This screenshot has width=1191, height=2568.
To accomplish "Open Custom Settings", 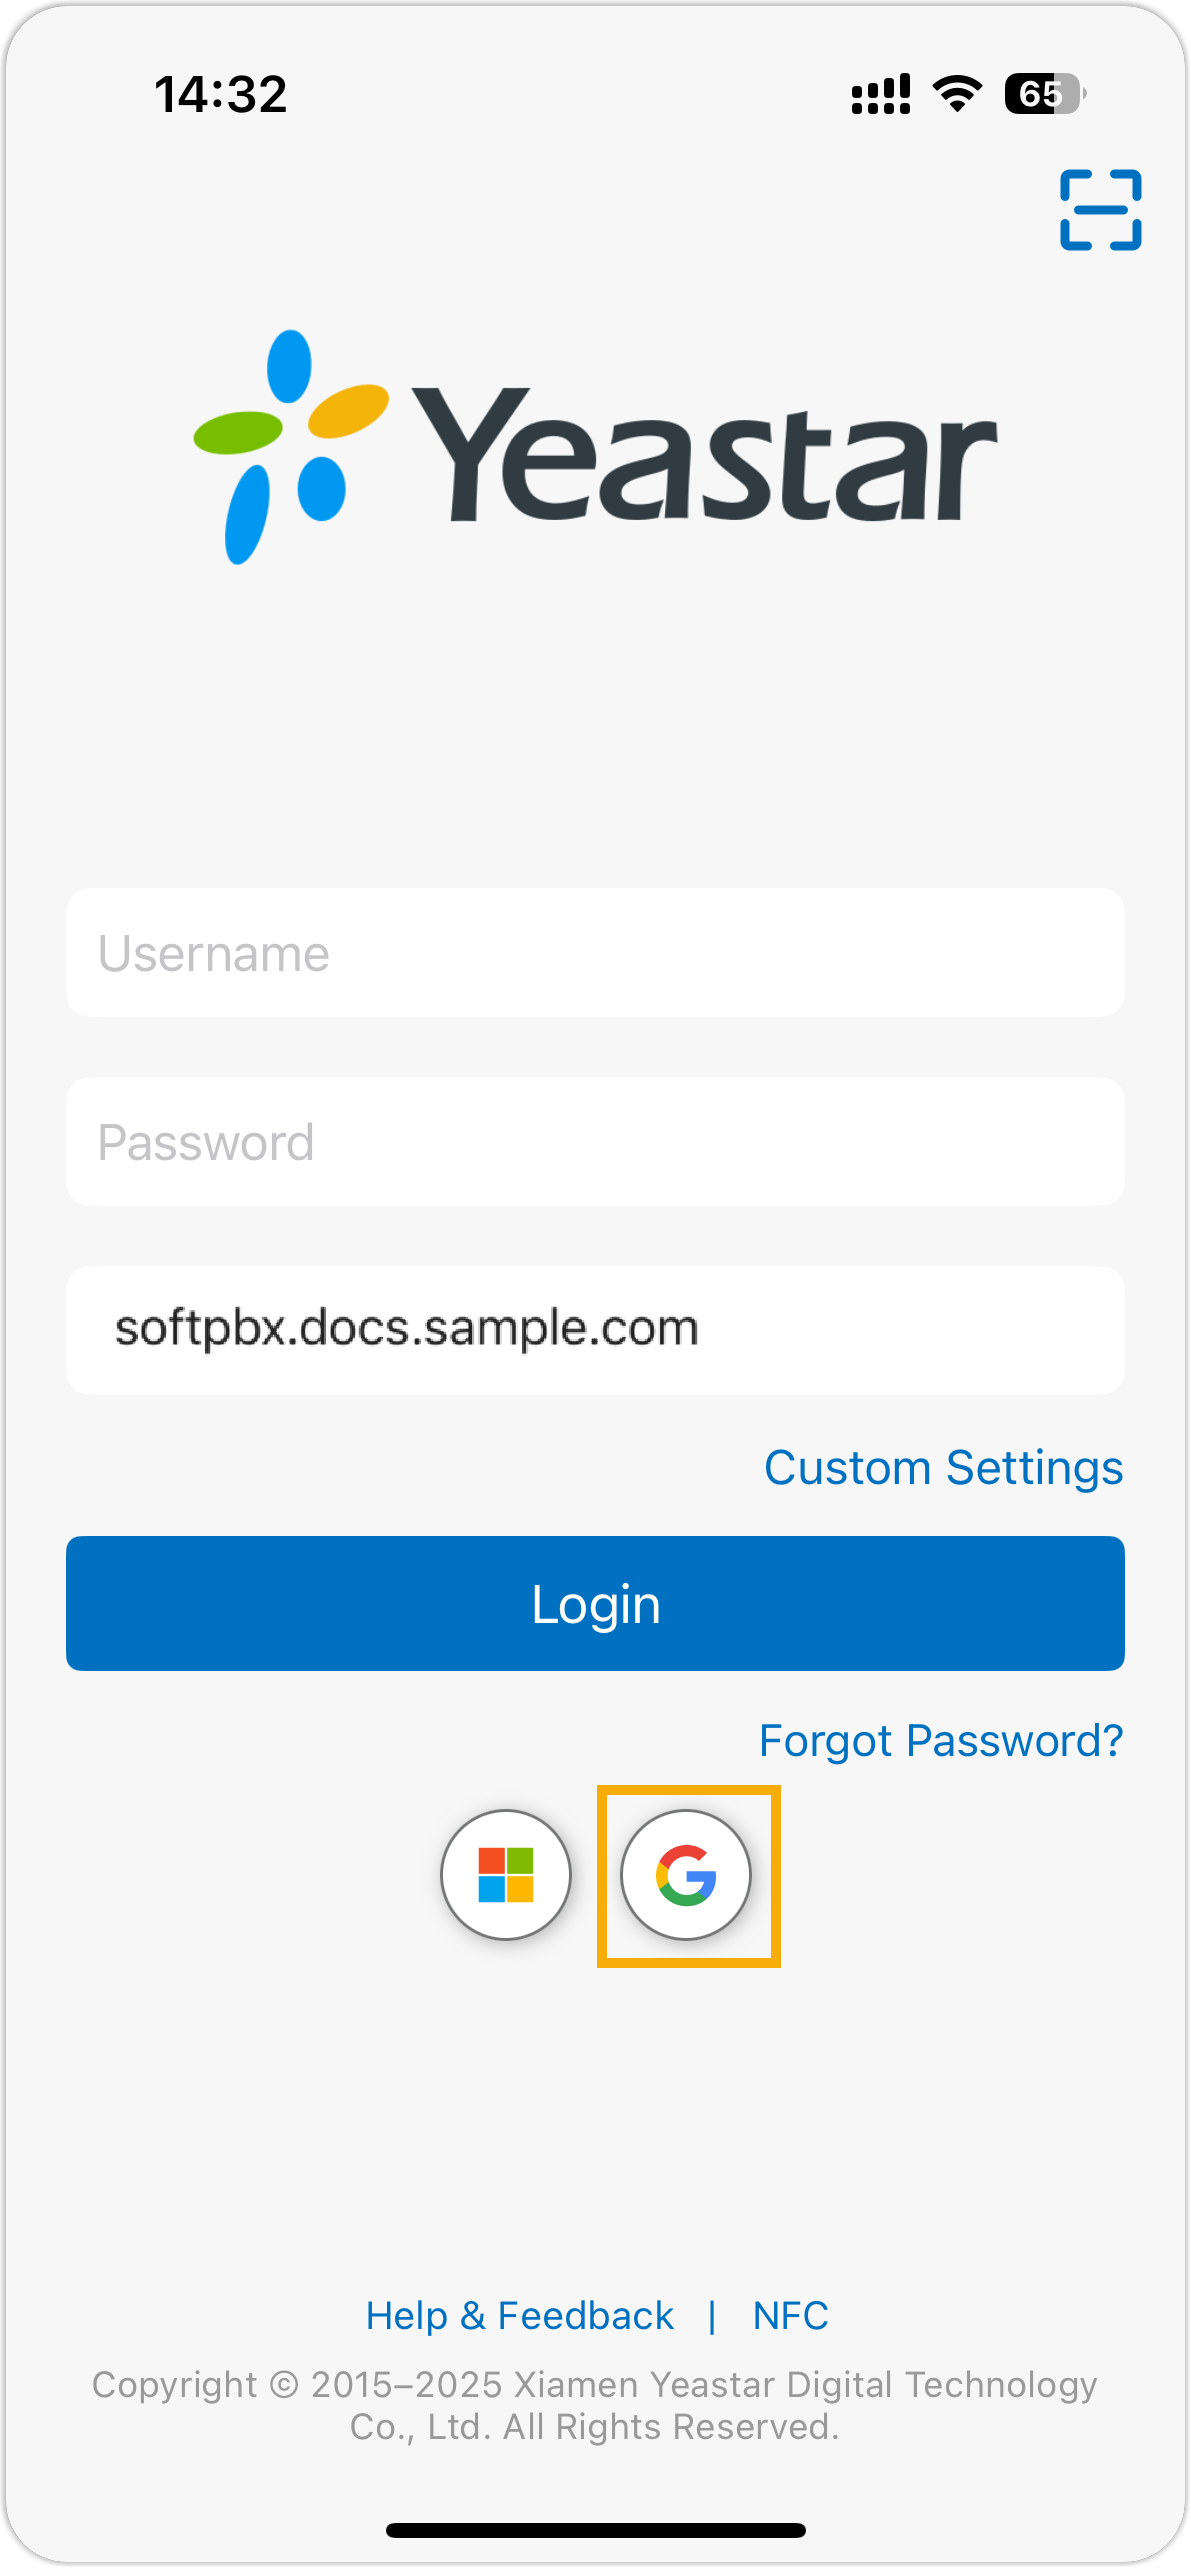I will pos(943,1468).
